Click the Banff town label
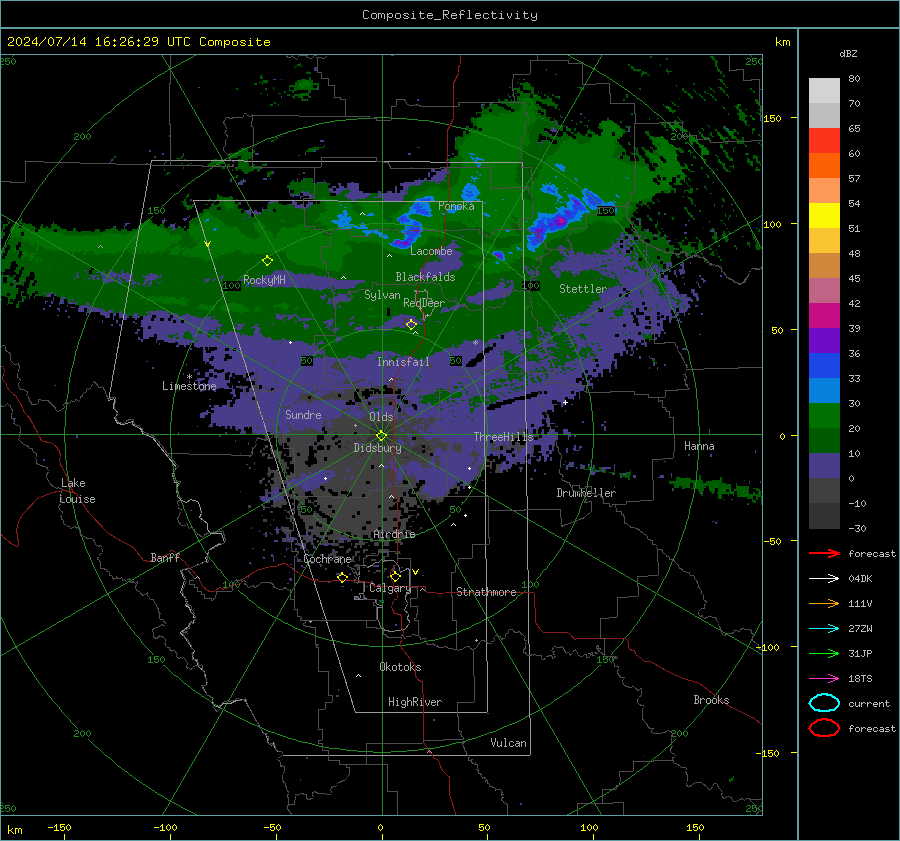Image resolution: width=900 pixels, height=841 pixels. pyautogui.click(x=165, y=557)
